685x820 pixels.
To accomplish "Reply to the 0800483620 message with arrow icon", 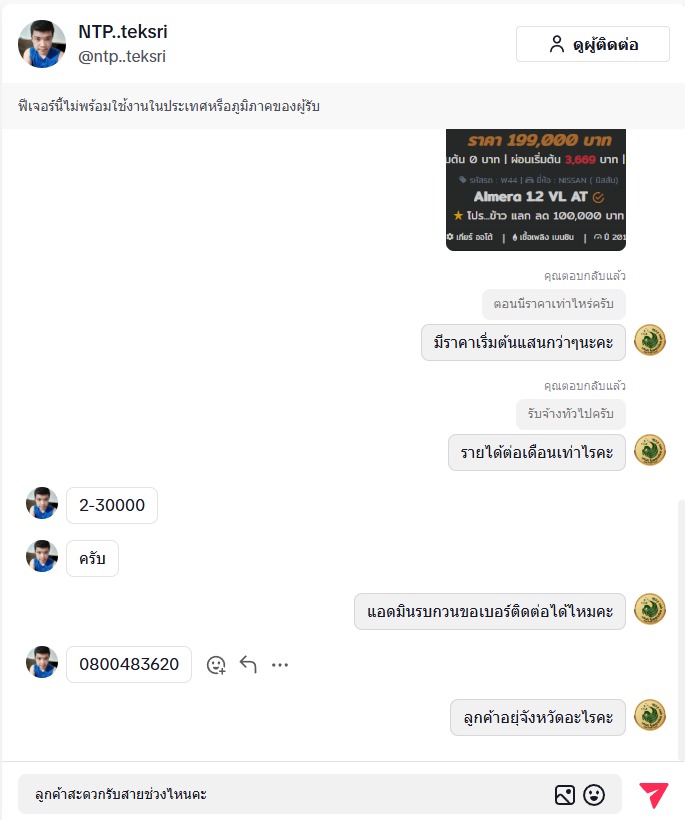I will tap(248, 665).
